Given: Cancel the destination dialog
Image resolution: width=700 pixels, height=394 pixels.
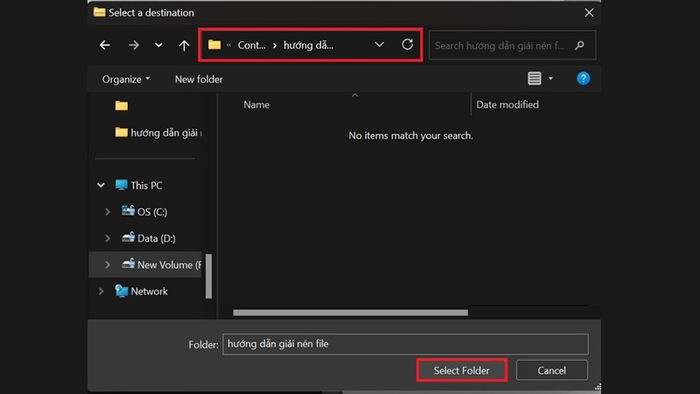Looking at the screenshot, I should (552, 370).
